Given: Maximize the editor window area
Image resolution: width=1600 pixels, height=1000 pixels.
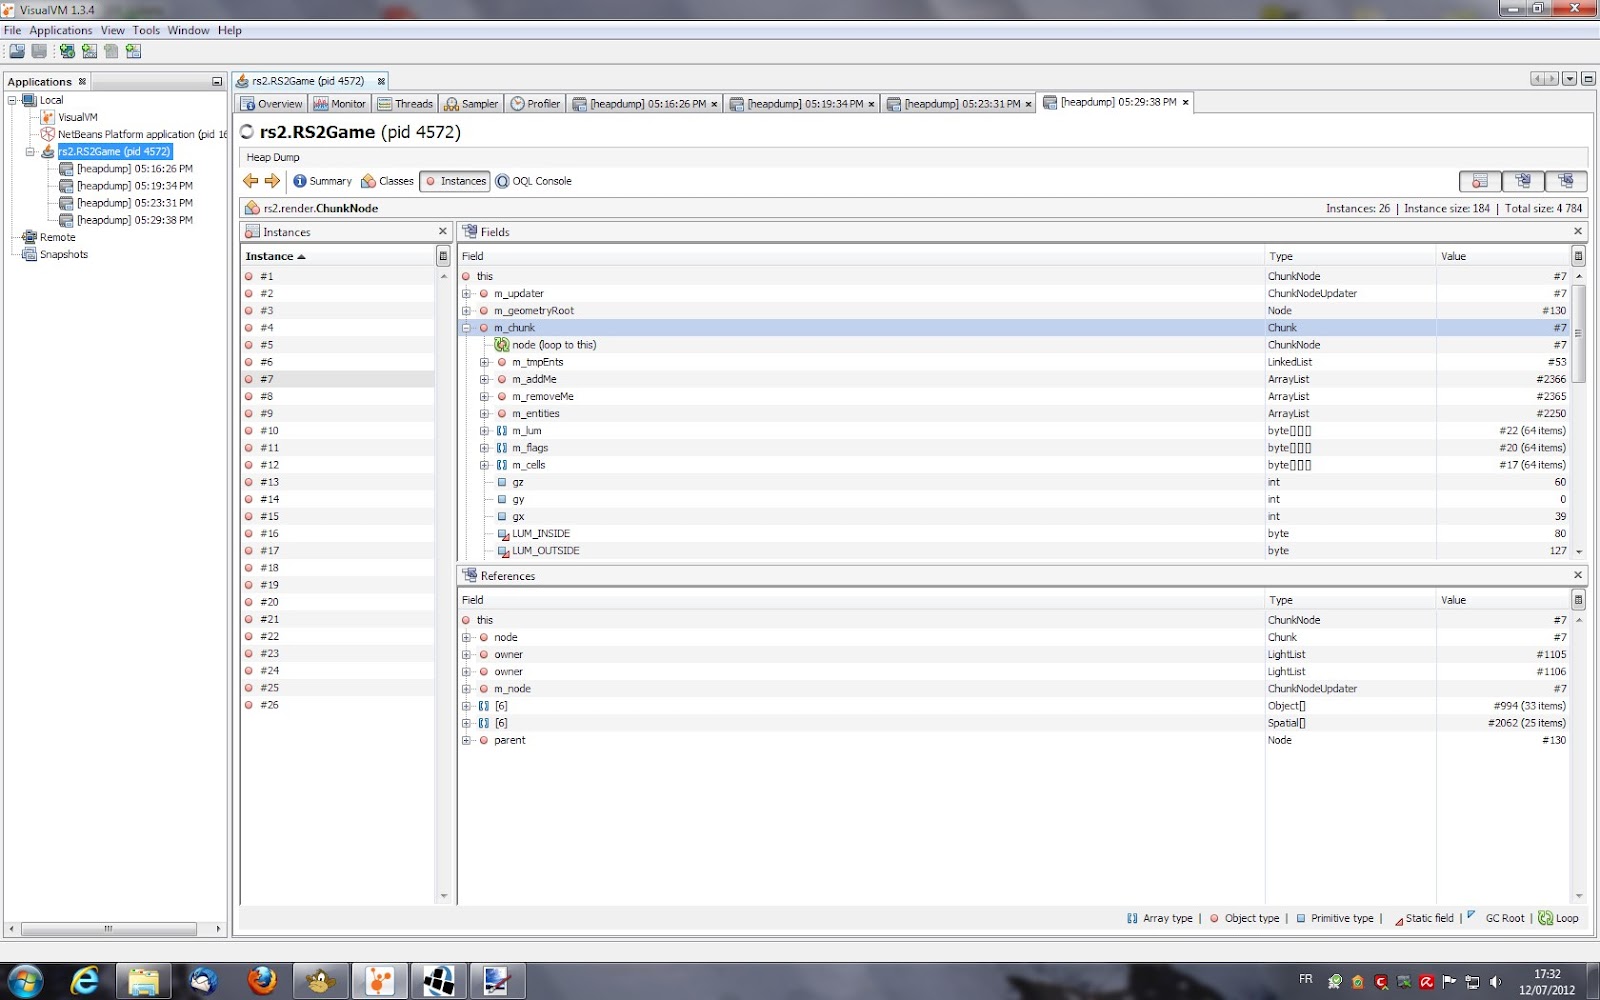Looking at the screenshot, I should pos(1588,79).
